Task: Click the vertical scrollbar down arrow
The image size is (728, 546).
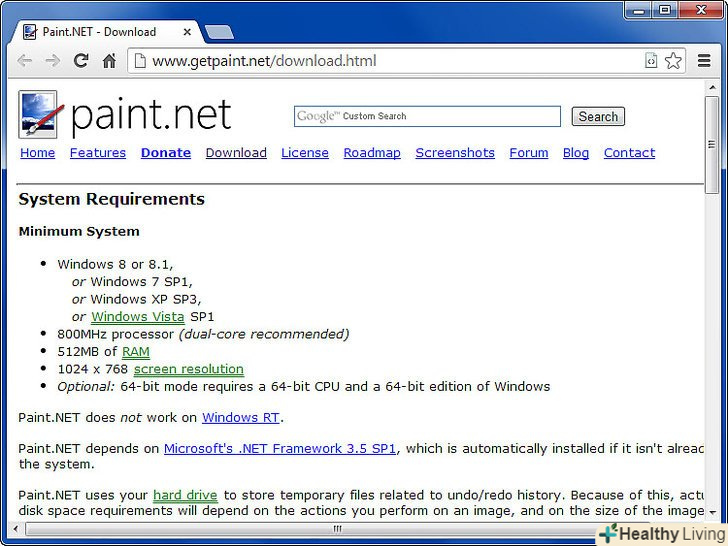Action: click(x=712, y=512)
